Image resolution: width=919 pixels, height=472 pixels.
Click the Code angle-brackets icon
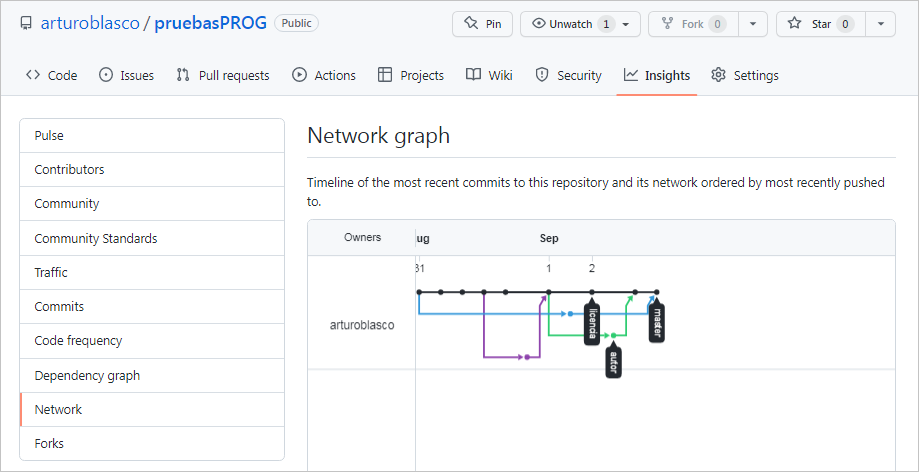(x=33, y=75)
